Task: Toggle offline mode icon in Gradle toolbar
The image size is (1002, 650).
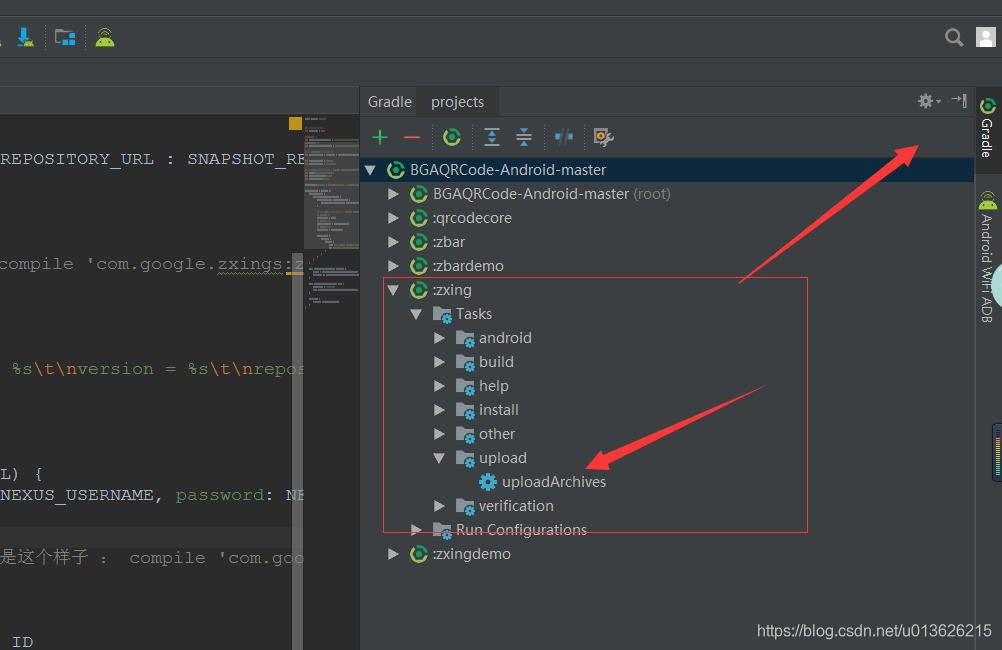Action: [564, 137]
